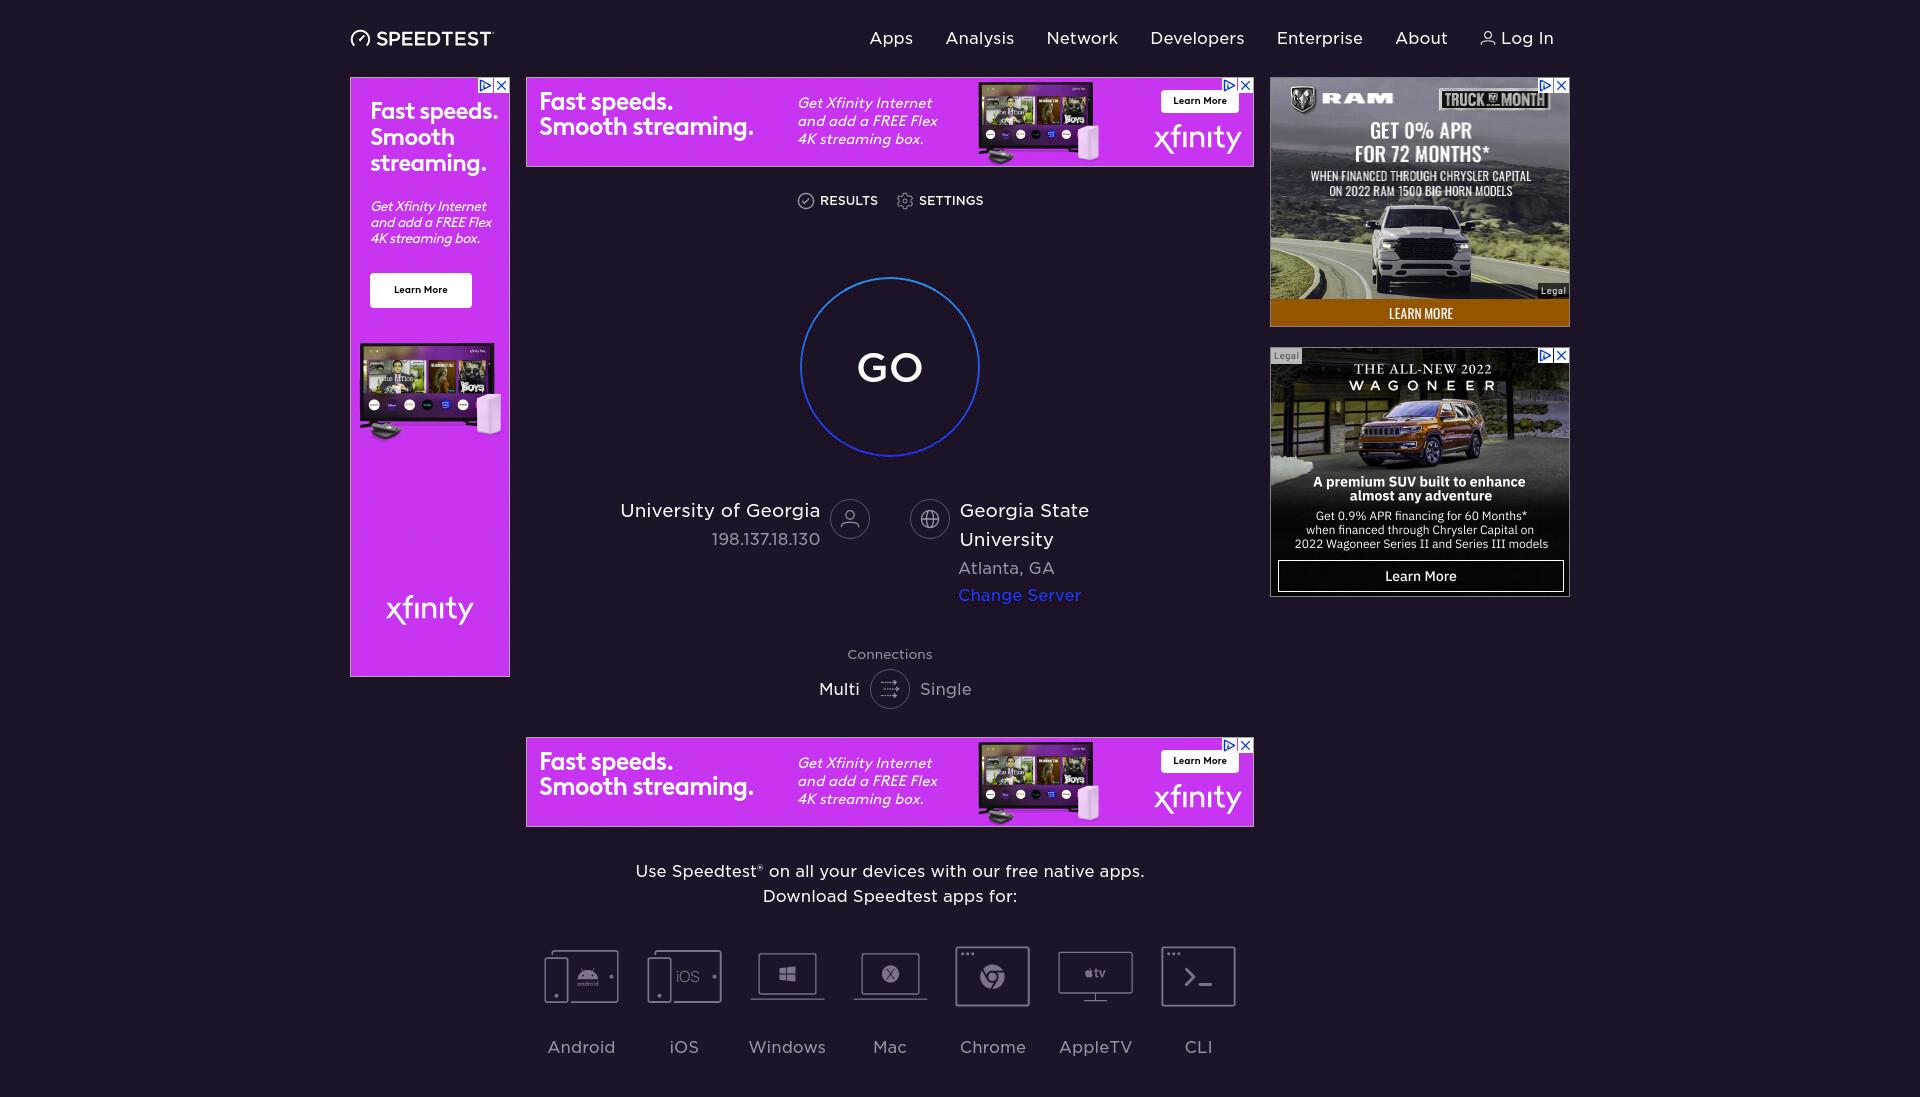This screenshot has height=1097, width=1920.
Task: Close the RAM truck ad
Action: (x=1562, y=86)
